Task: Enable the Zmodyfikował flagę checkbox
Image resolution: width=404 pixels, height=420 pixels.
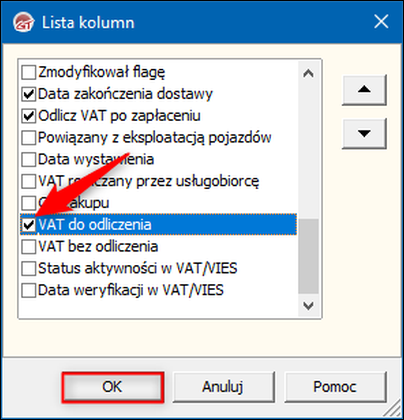Action: 29,72
